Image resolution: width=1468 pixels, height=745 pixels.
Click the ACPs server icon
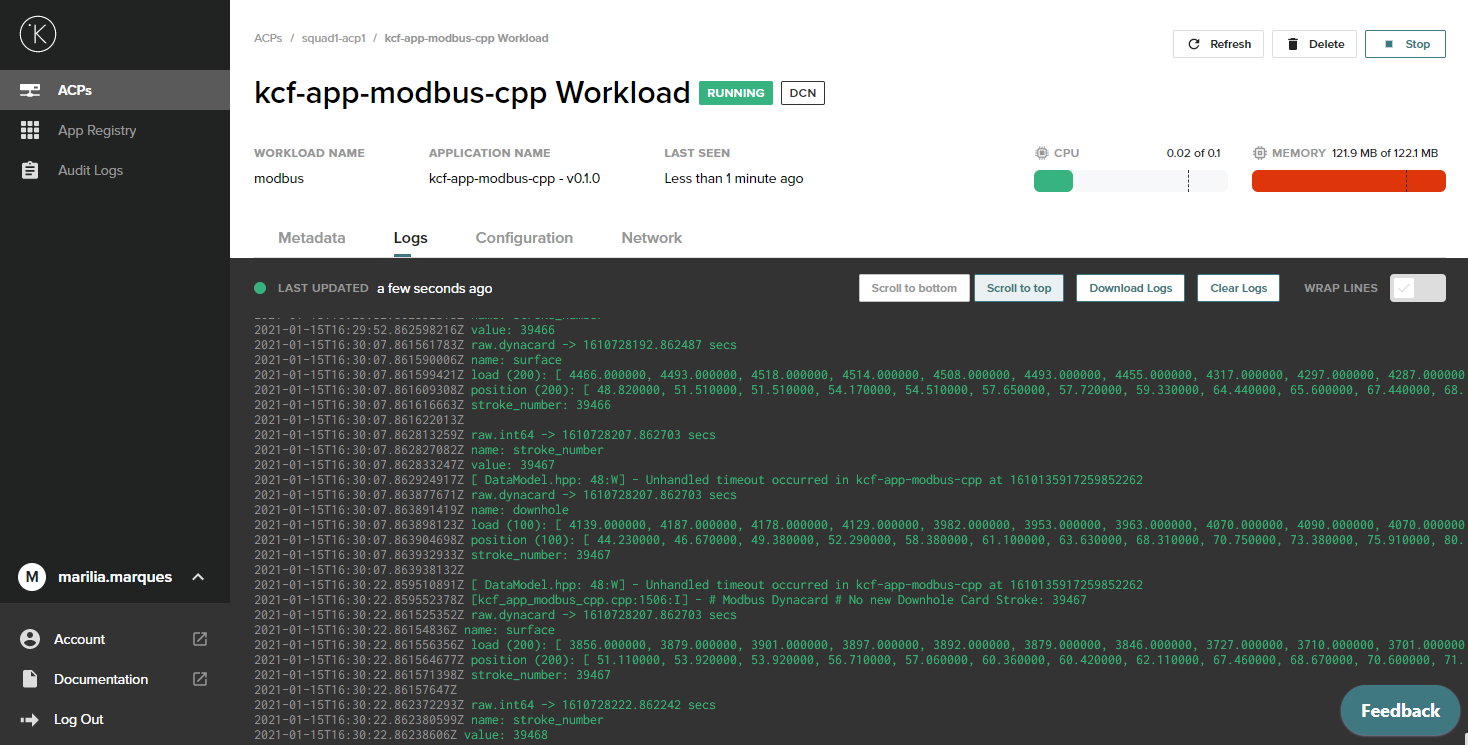(x=30, y=90)
